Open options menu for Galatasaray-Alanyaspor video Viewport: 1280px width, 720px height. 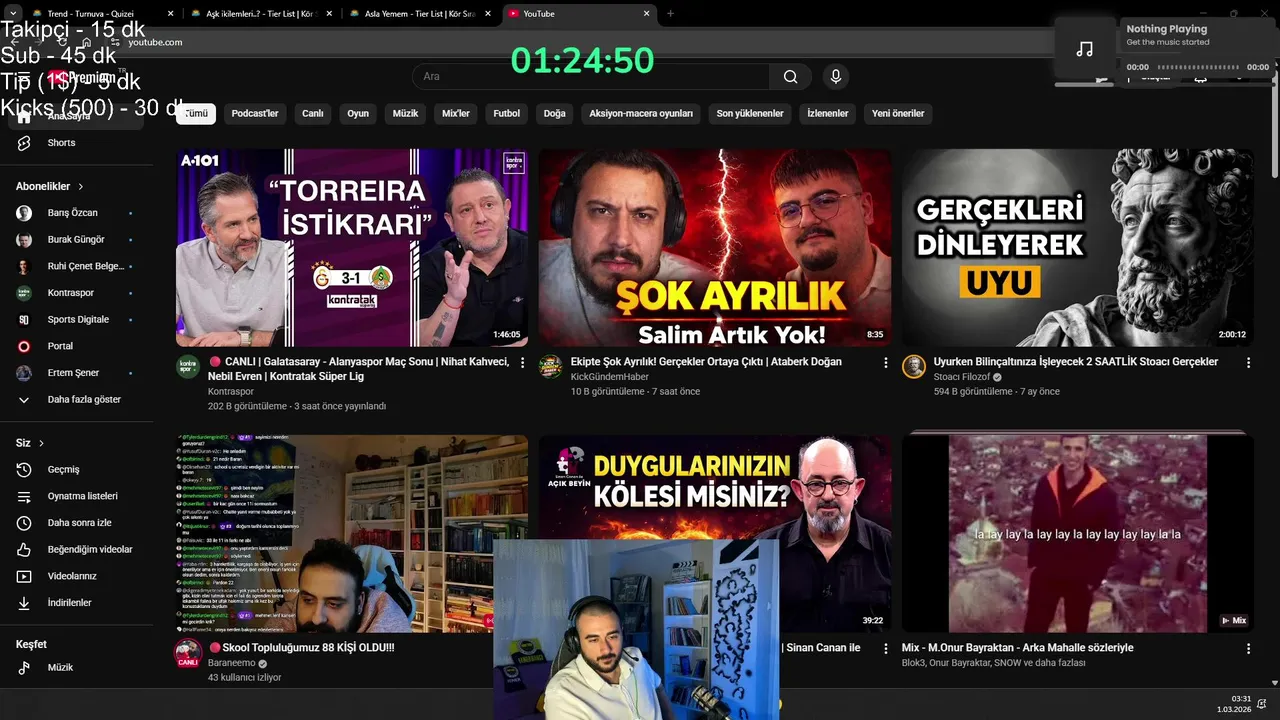(x=522, y=363)
